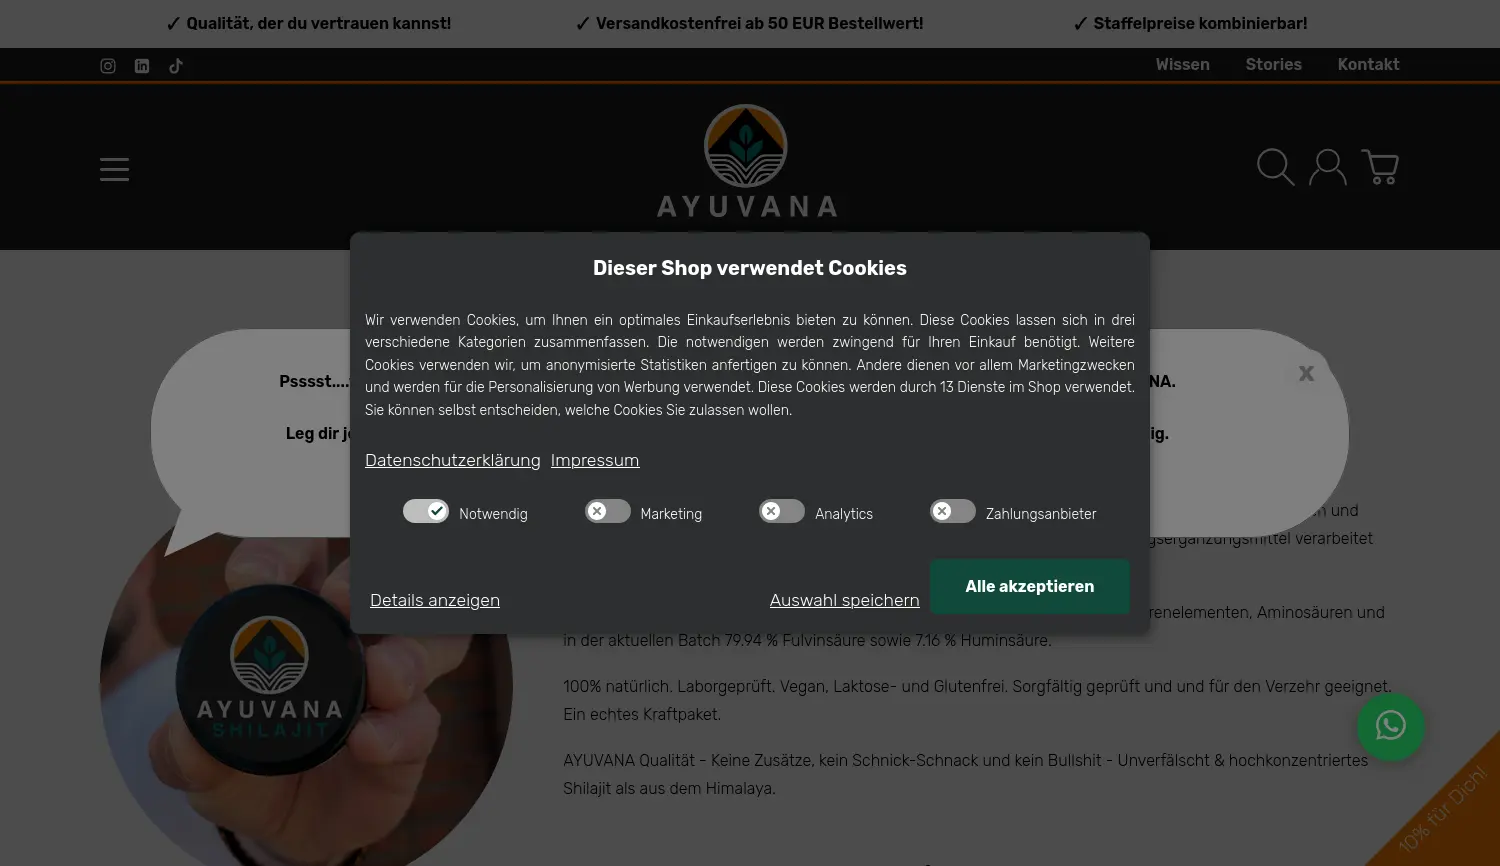Go to the Kontakt page

tap(1369, 65)
